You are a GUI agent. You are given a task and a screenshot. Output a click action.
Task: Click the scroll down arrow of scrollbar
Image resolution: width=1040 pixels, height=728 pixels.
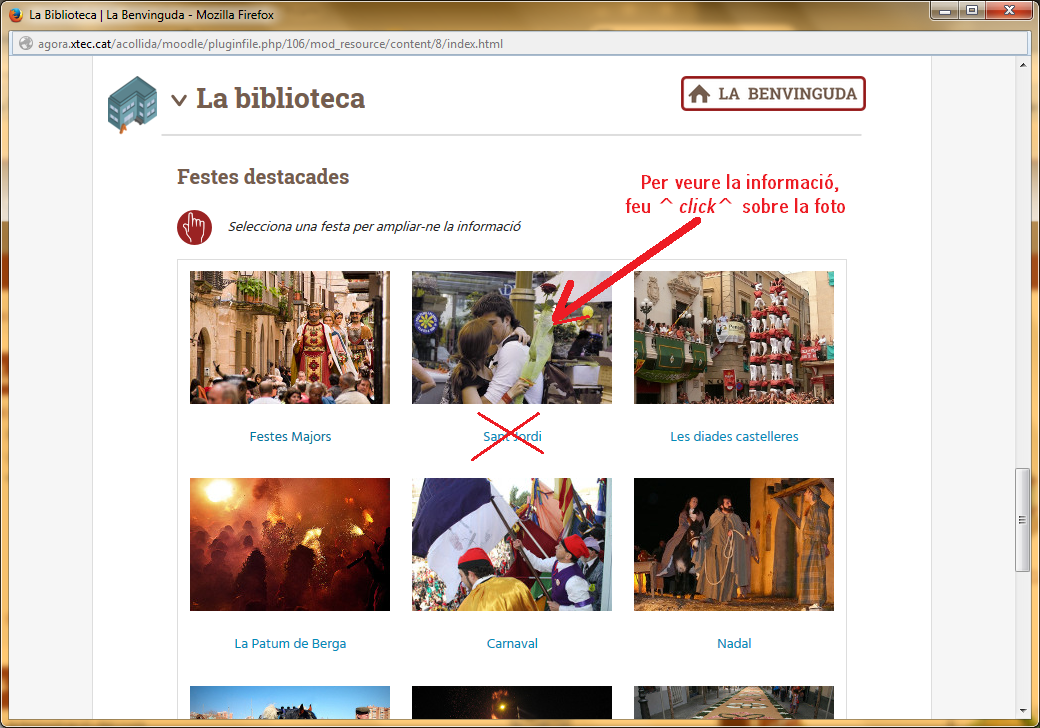[1022, 709]
